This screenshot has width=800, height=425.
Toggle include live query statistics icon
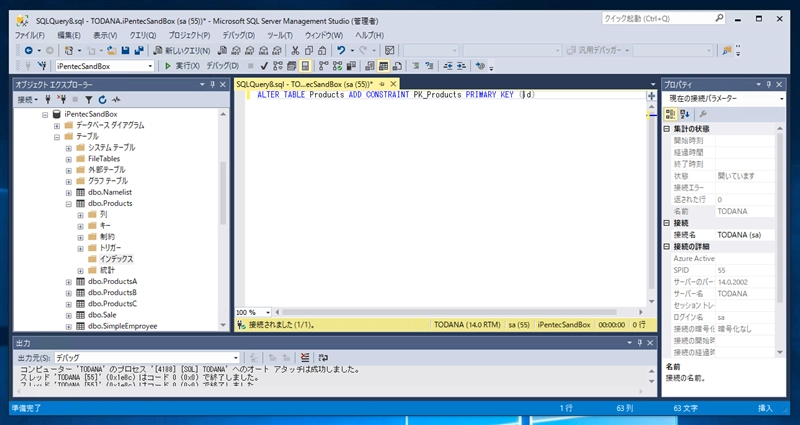pos(337,66)
